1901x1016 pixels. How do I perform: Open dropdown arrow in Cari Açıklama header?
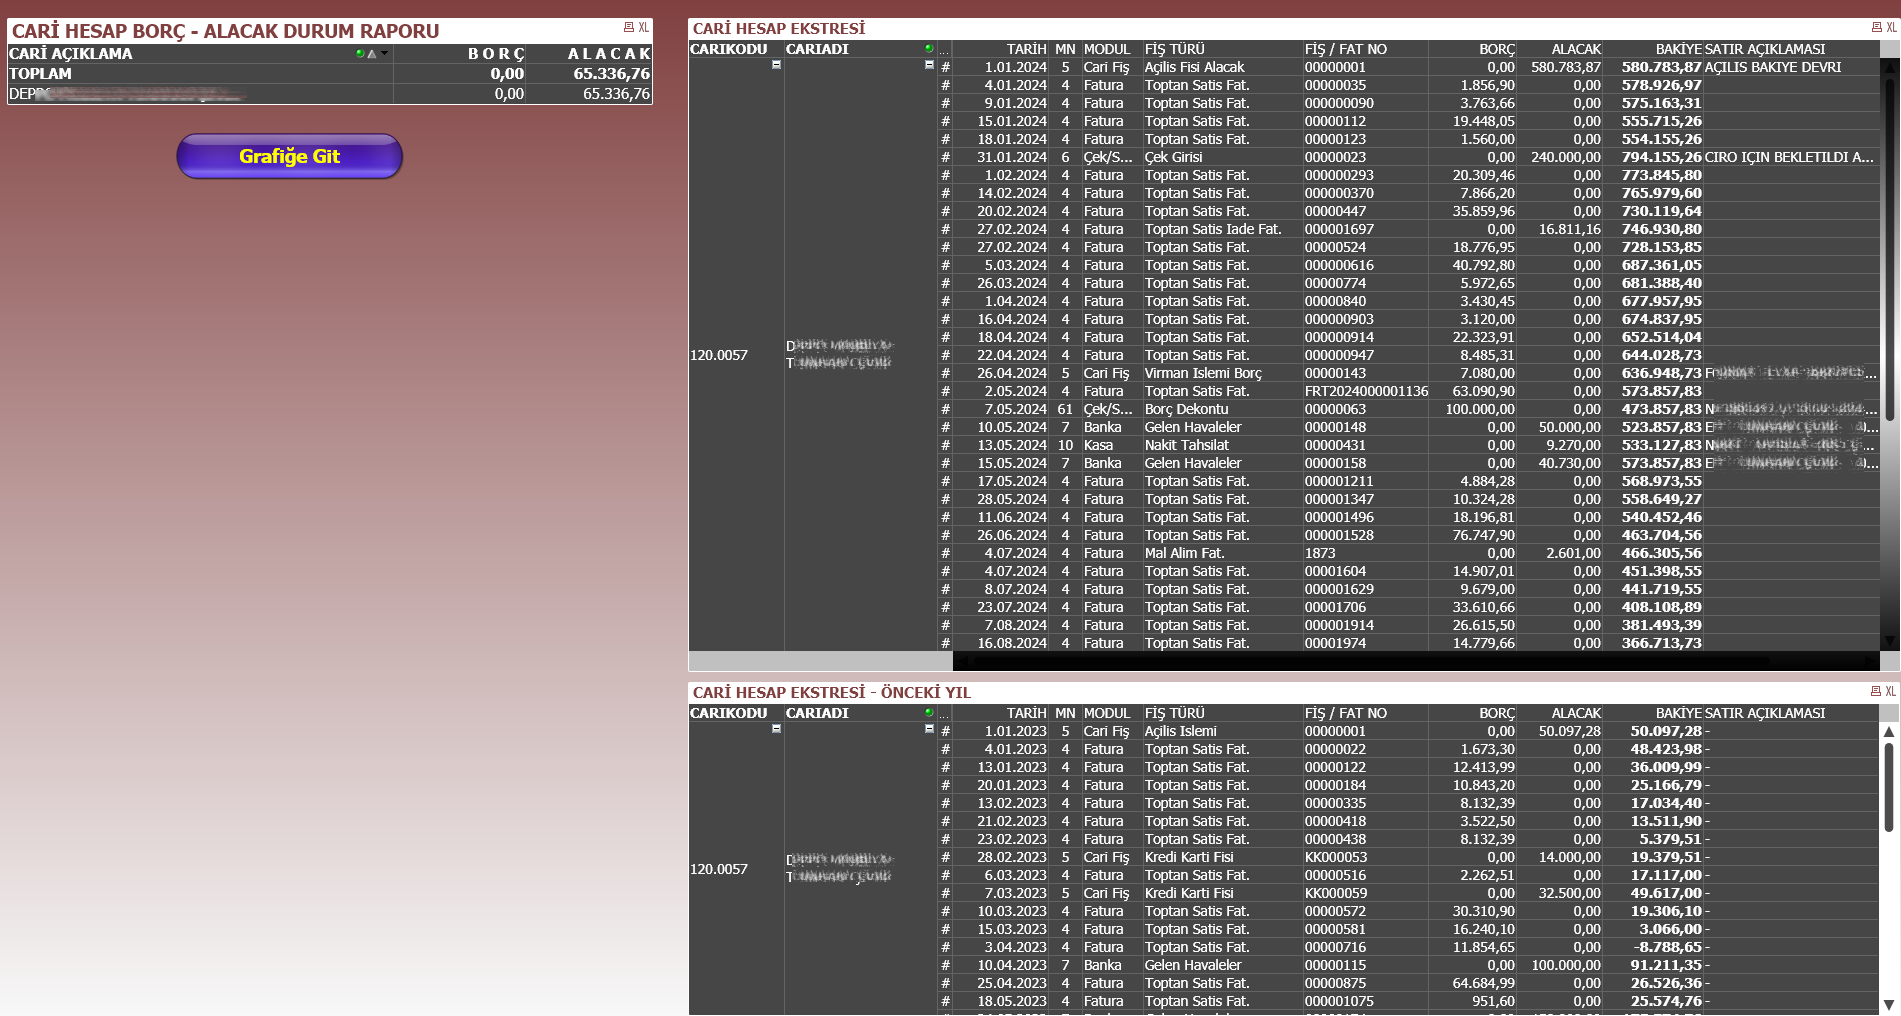385,53
